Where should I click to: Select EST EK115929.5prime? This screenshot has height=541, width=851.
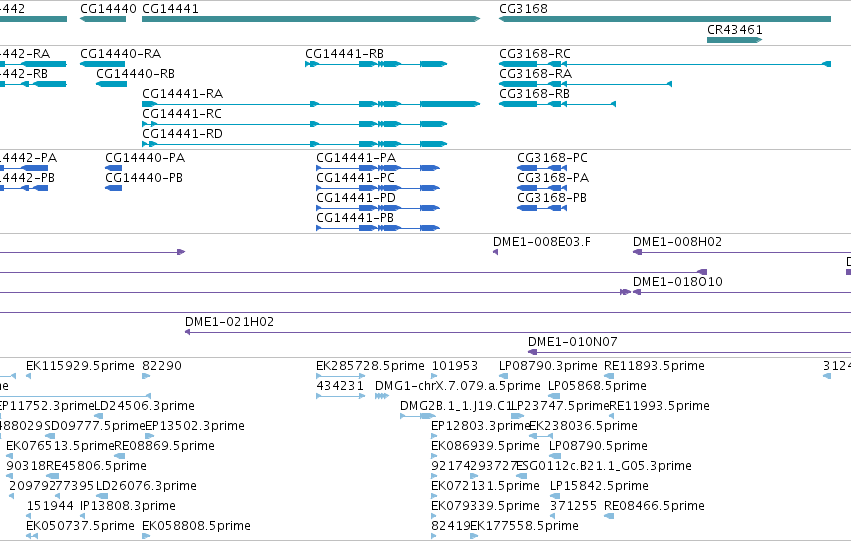point(28,375)
